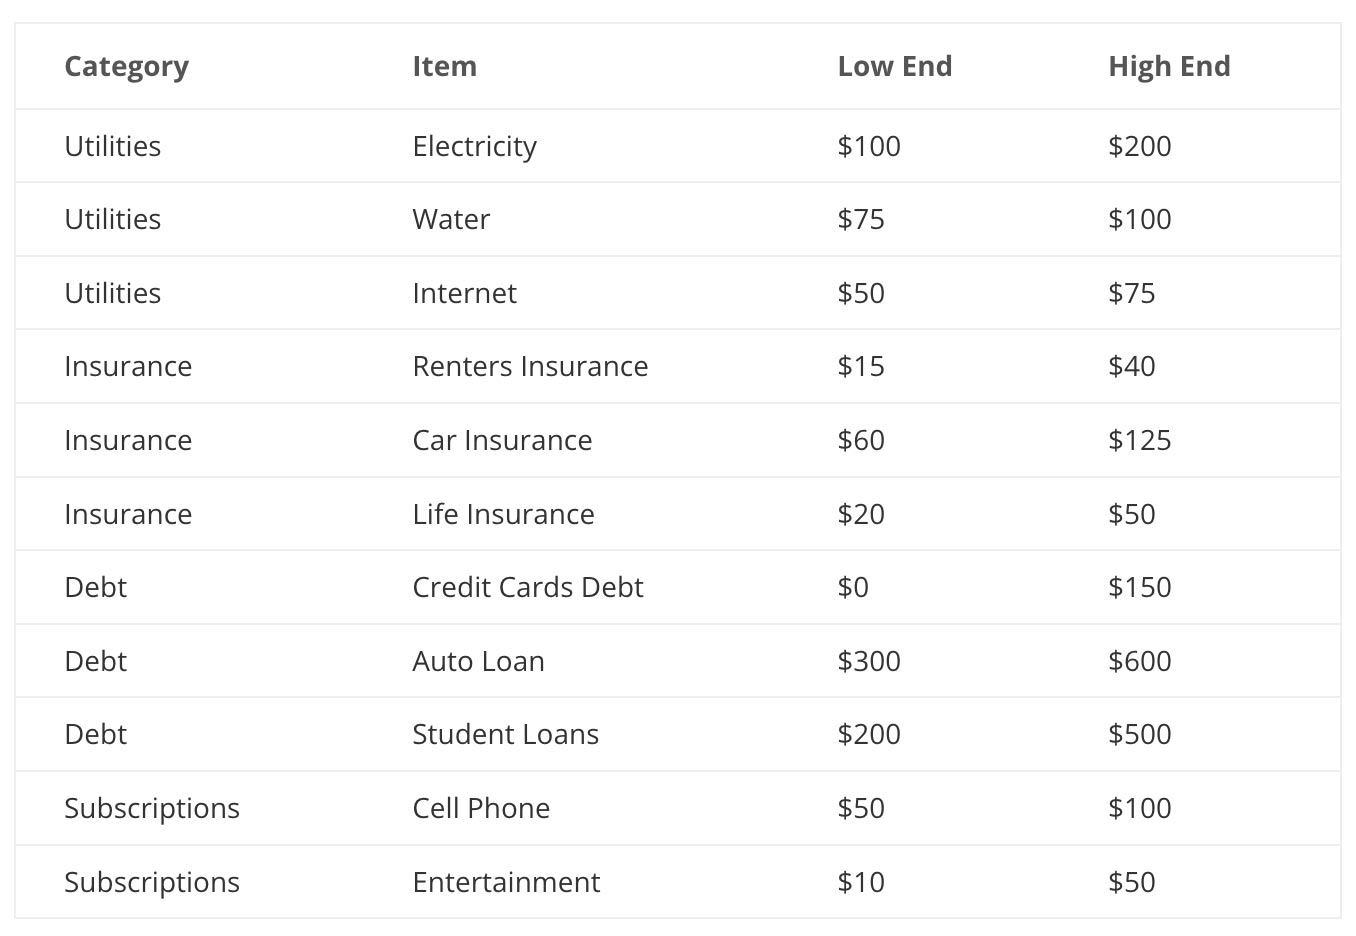Viewport: 1356px width, 936px height.
Task: Select the Electricity item cell
Action: click(474, 146)
